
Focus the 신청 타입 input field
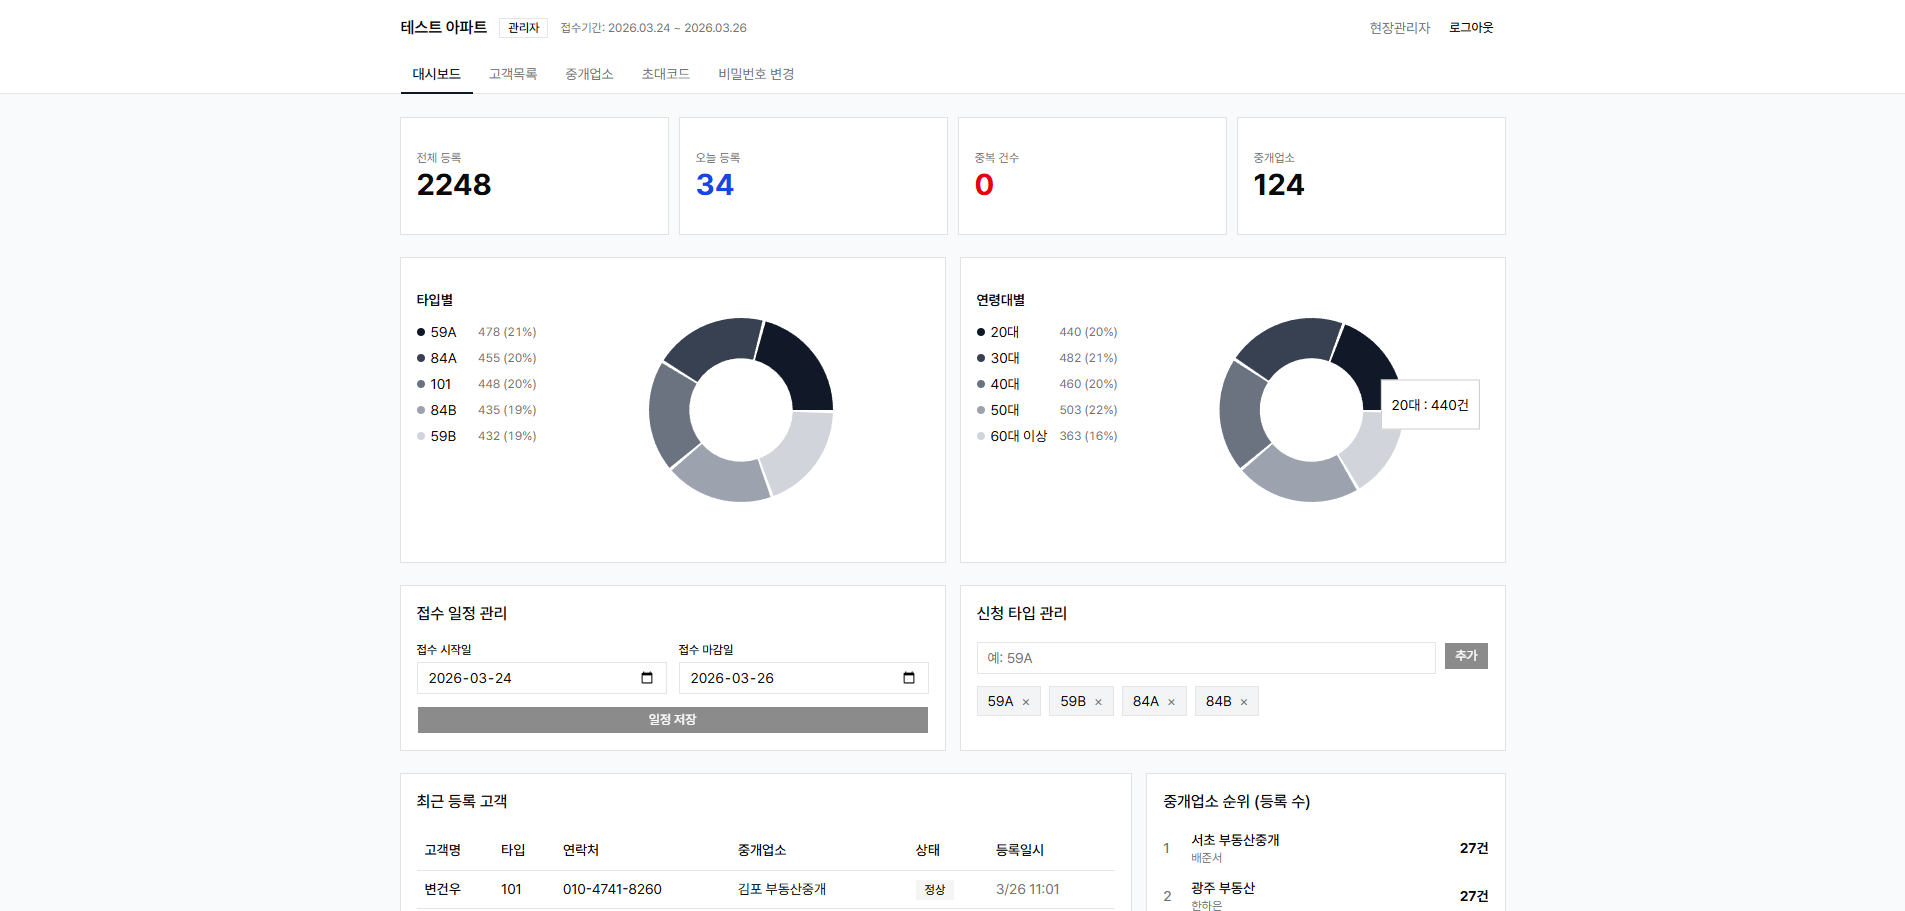[1205, 658]
